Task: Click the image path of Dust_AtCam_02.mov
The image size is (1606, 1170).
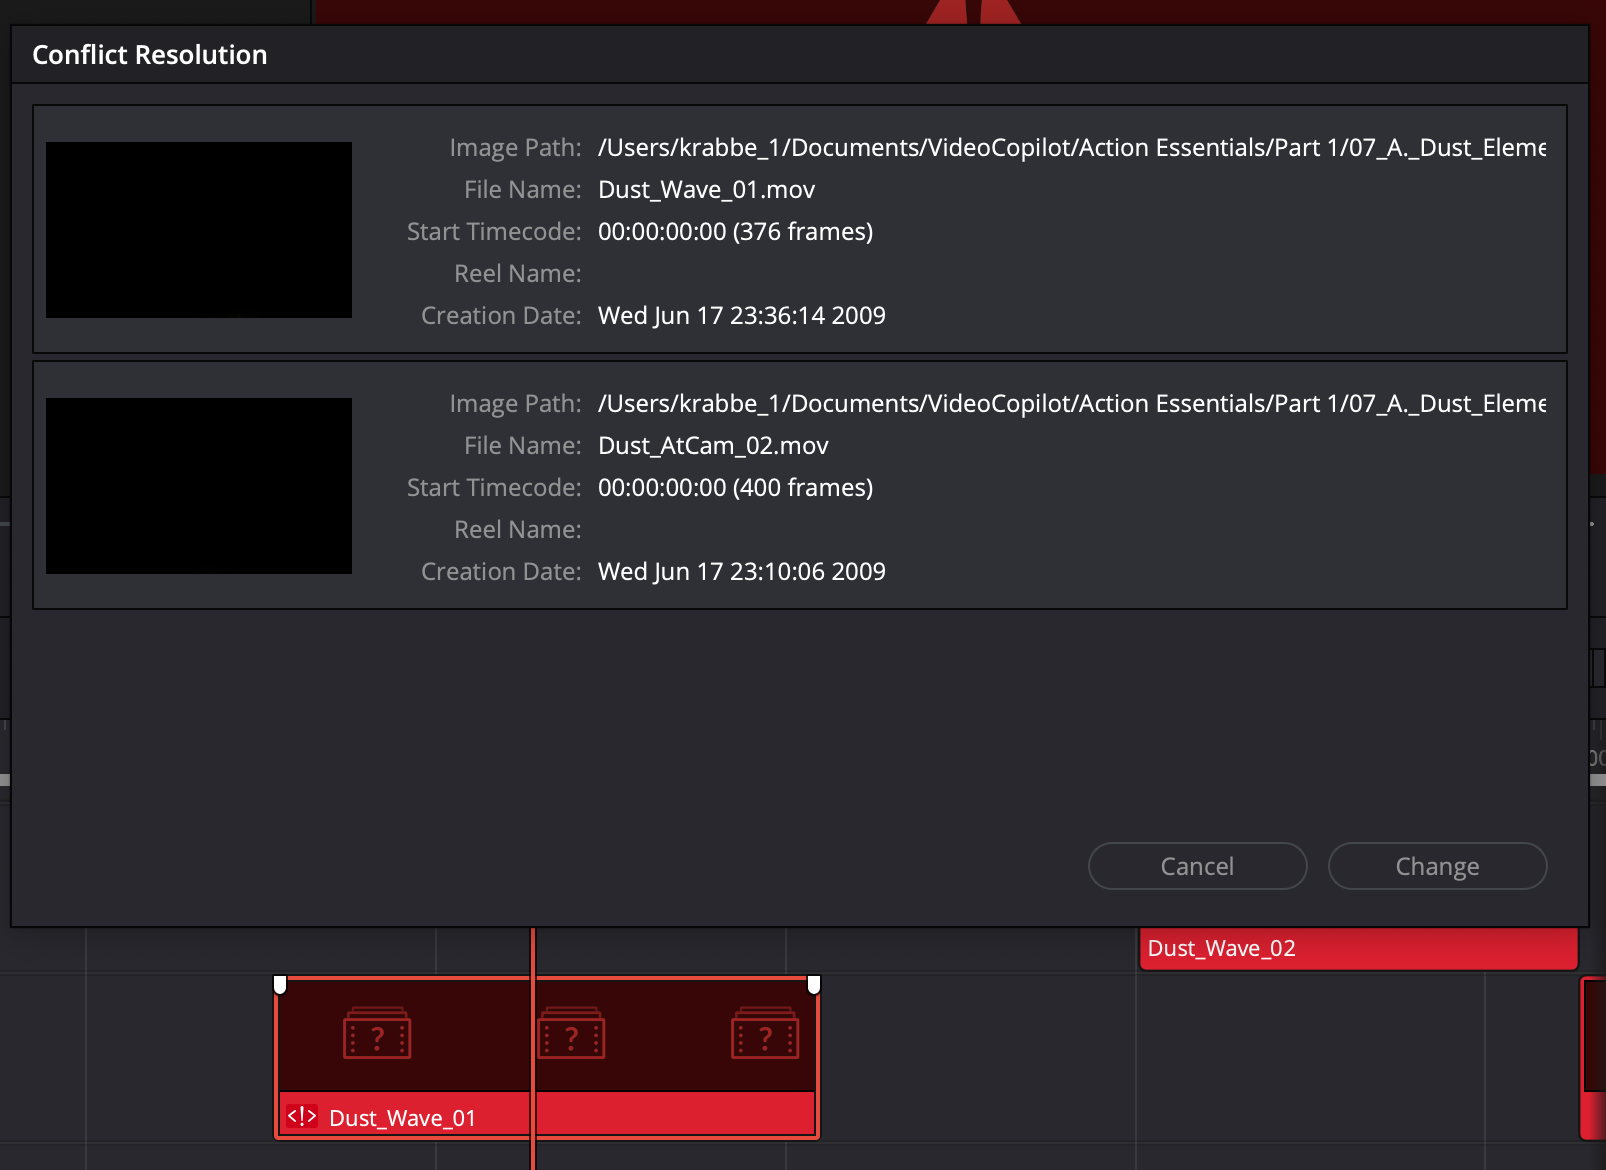Action: [1072, 404]
